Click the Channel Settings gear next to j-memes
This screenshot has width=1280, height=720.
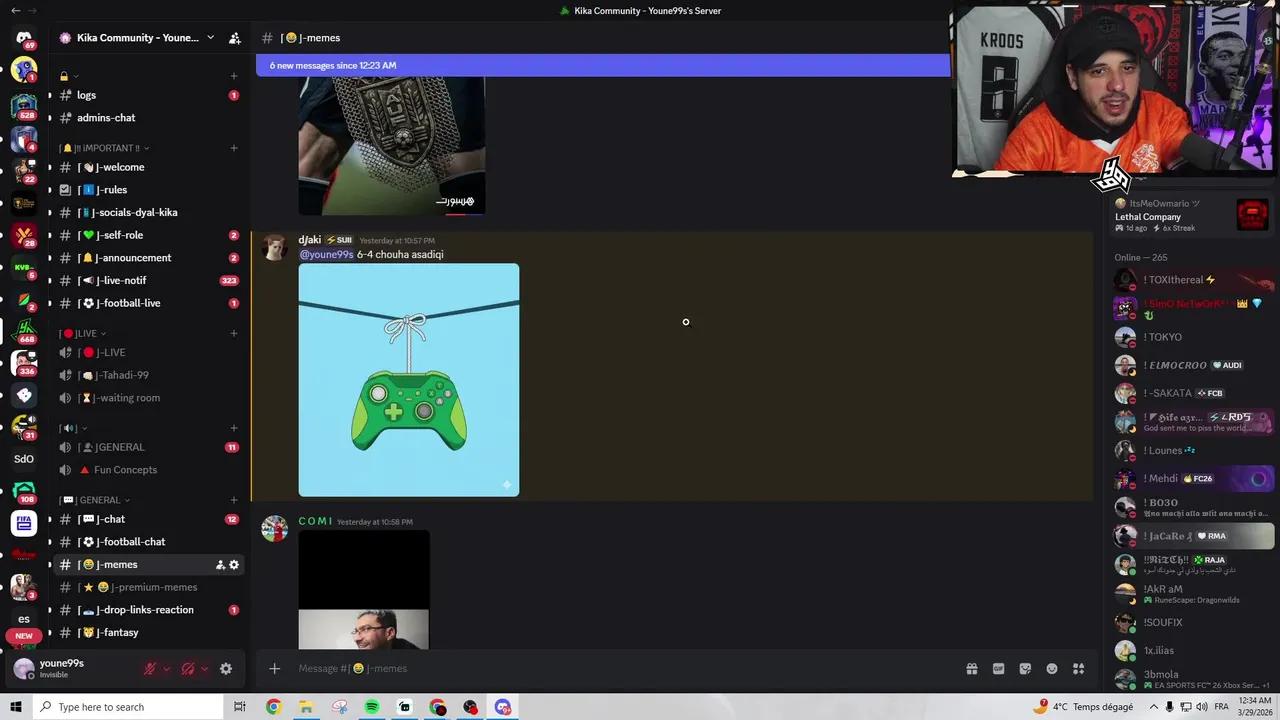(x=233, y=564)
